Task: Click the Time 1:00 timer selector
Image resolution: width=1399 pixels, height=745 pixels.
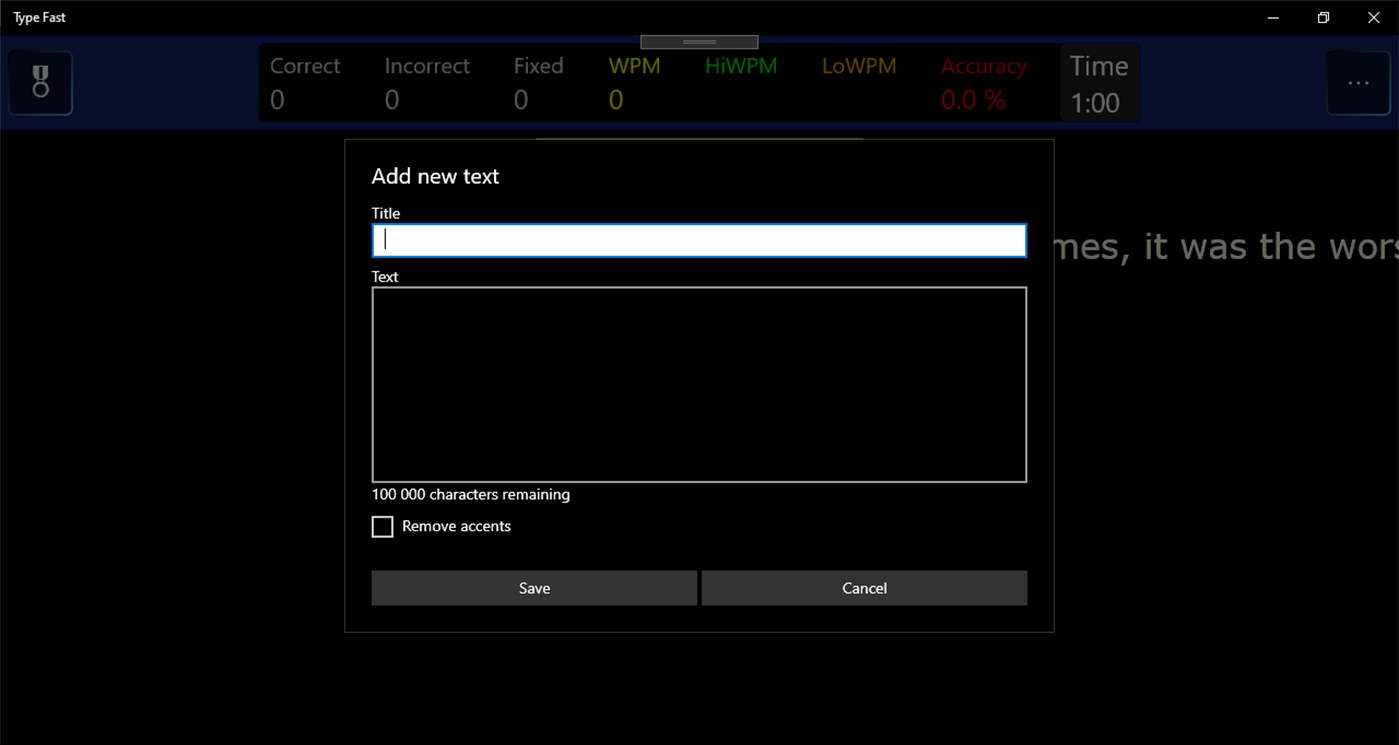Action: [x=1099, y=82]
